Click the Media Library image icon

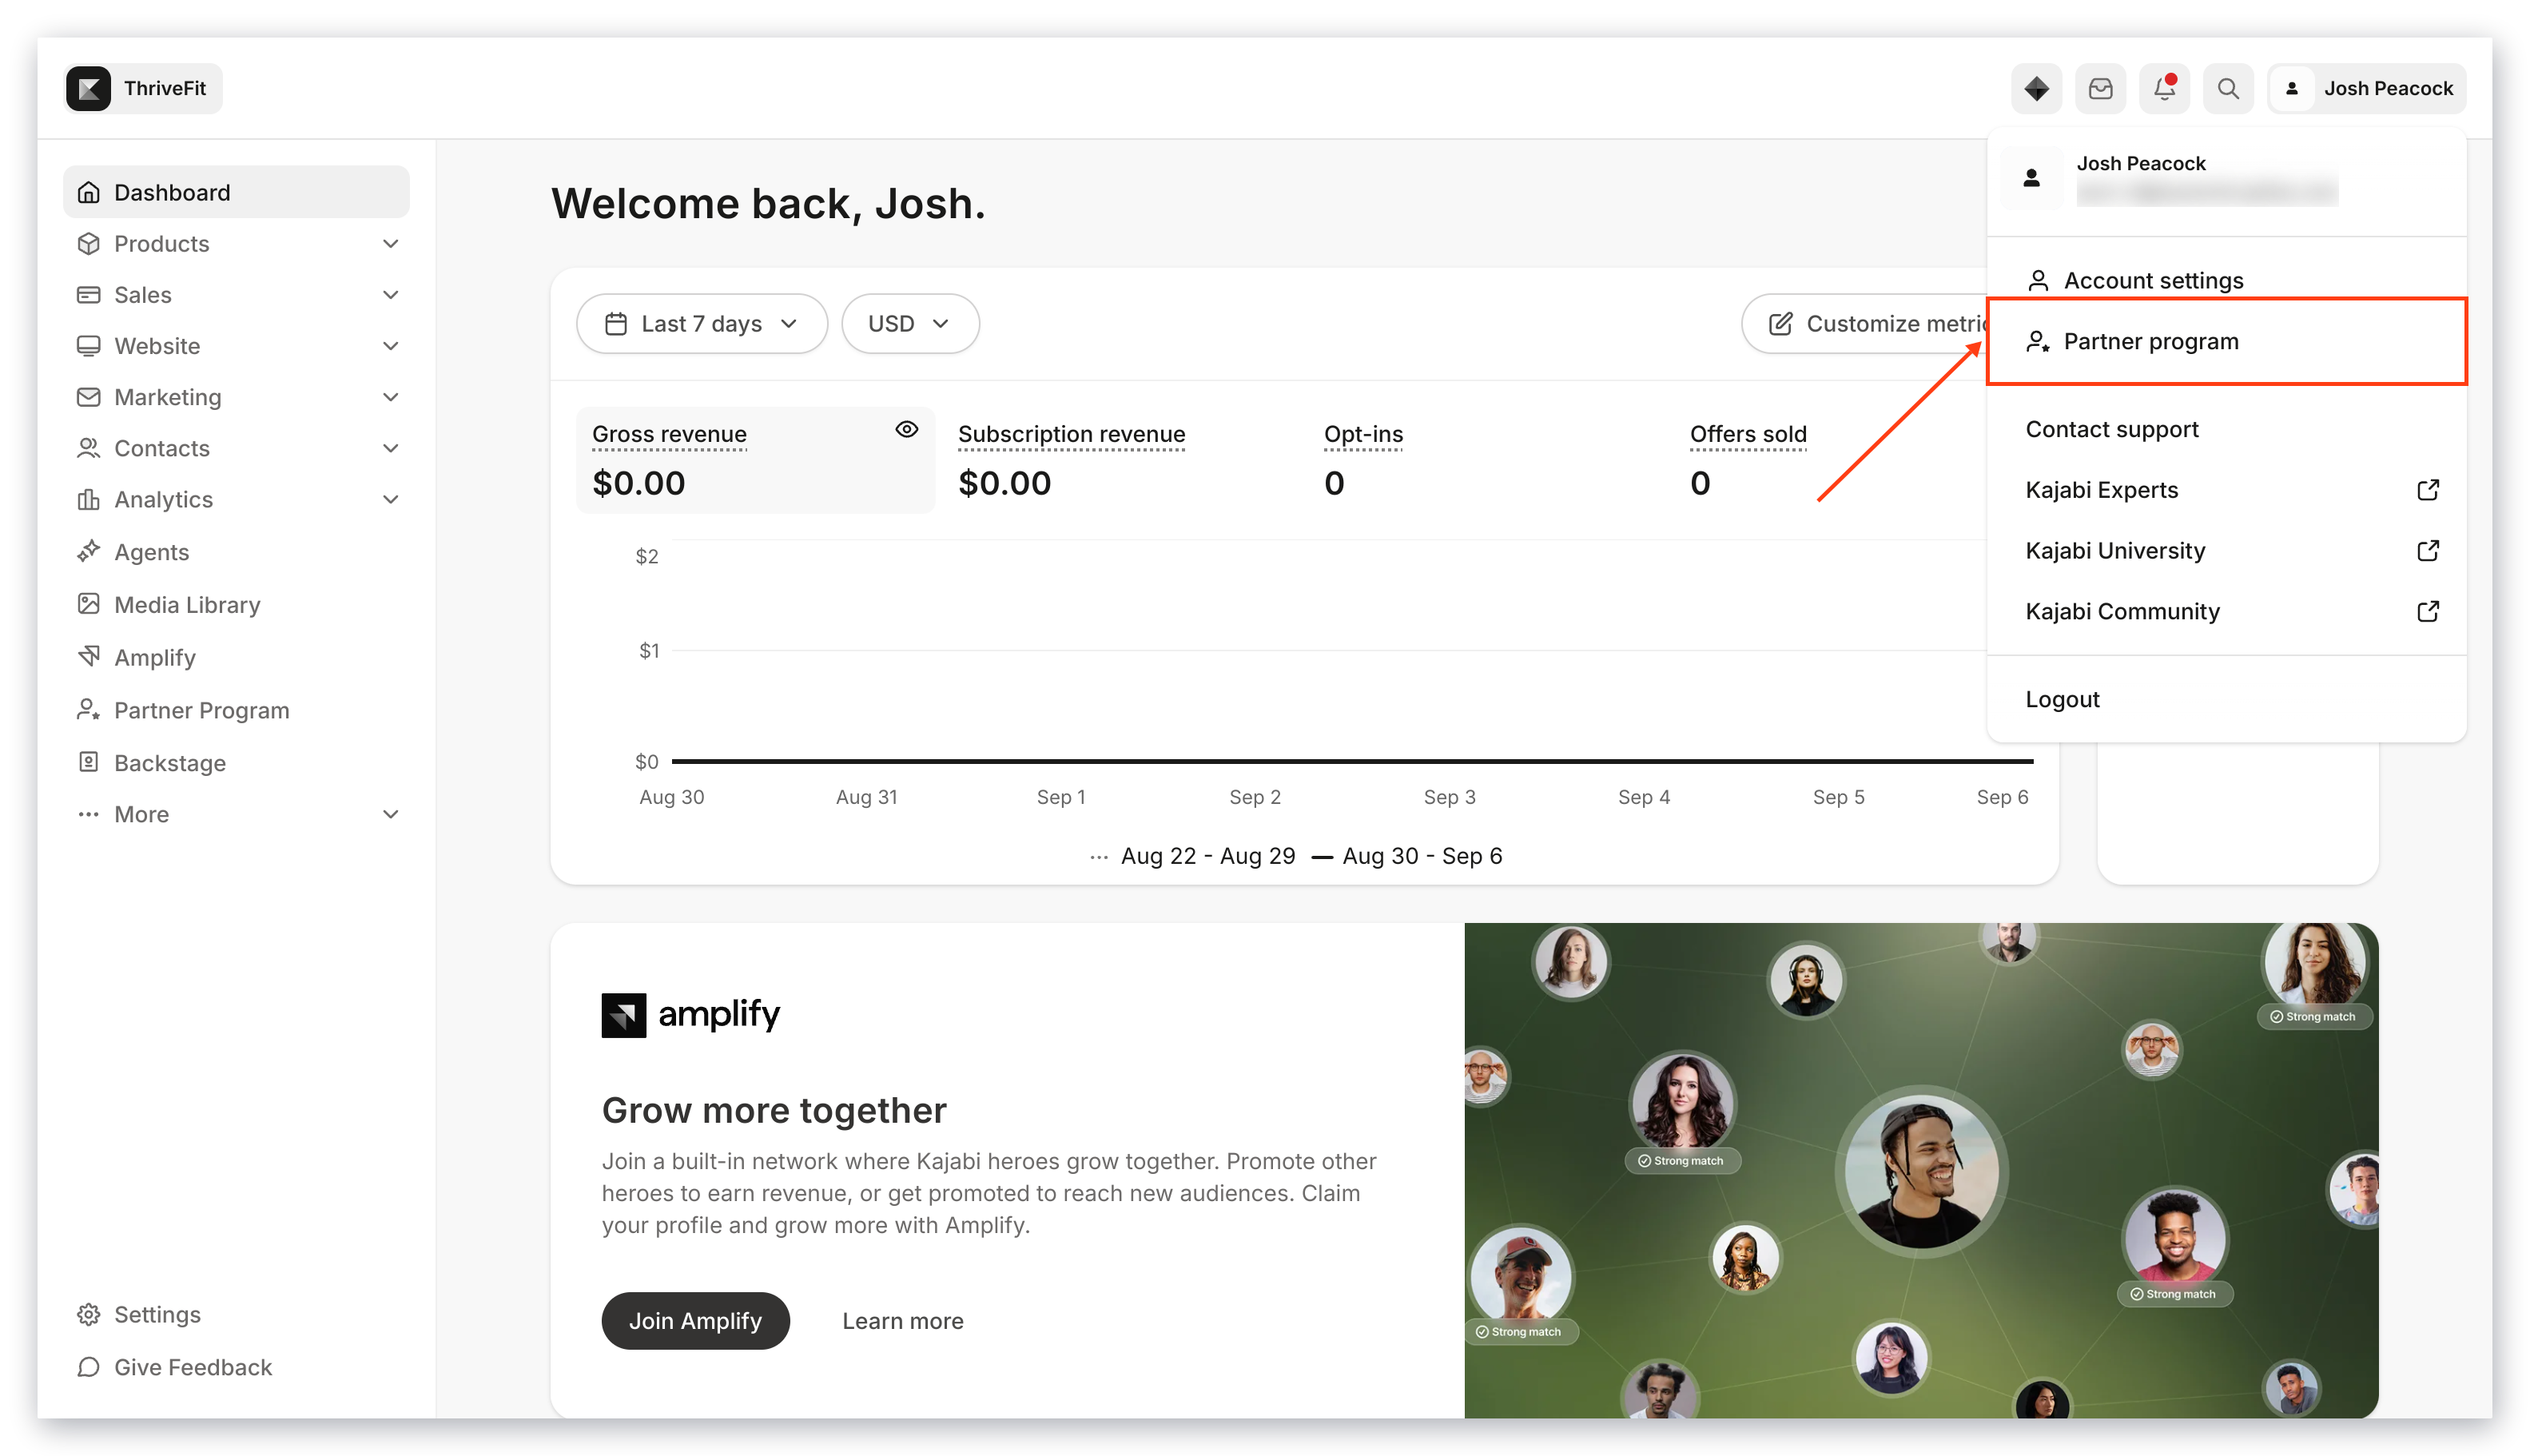pyautogui.click(x=89, y=604)
